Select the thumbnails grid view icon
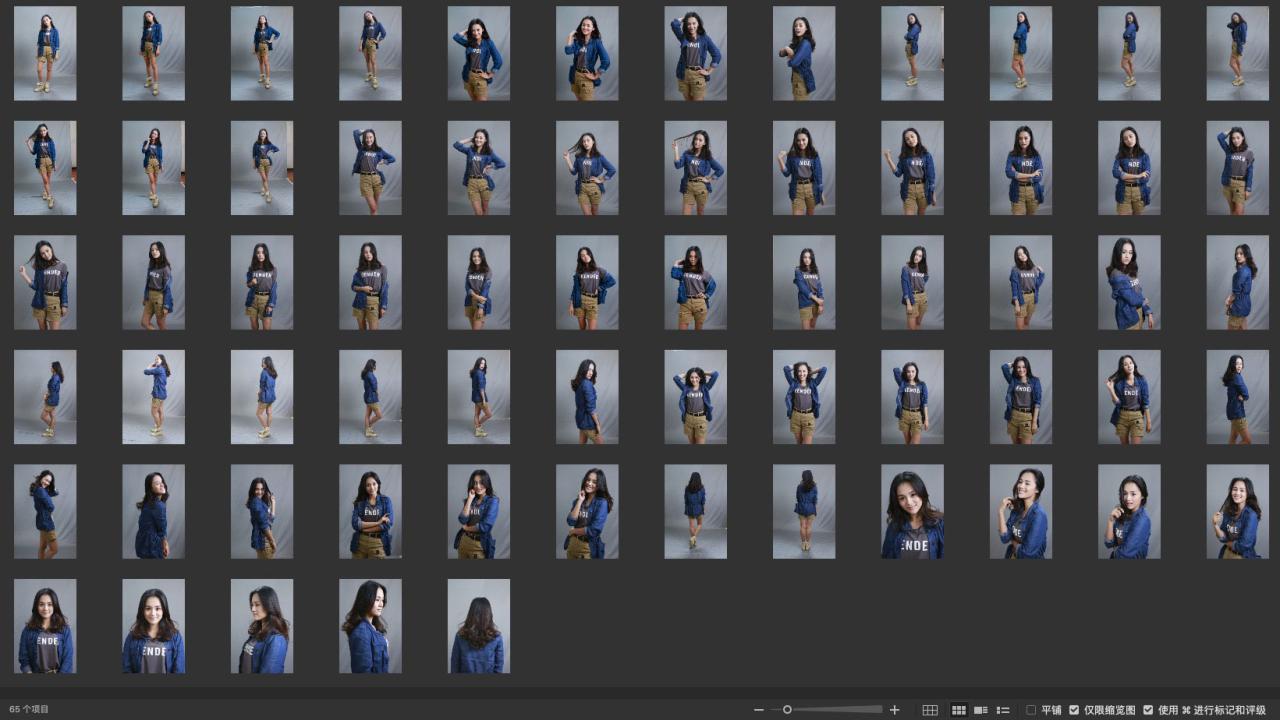1280x720 pixels. tap(958, 710)
